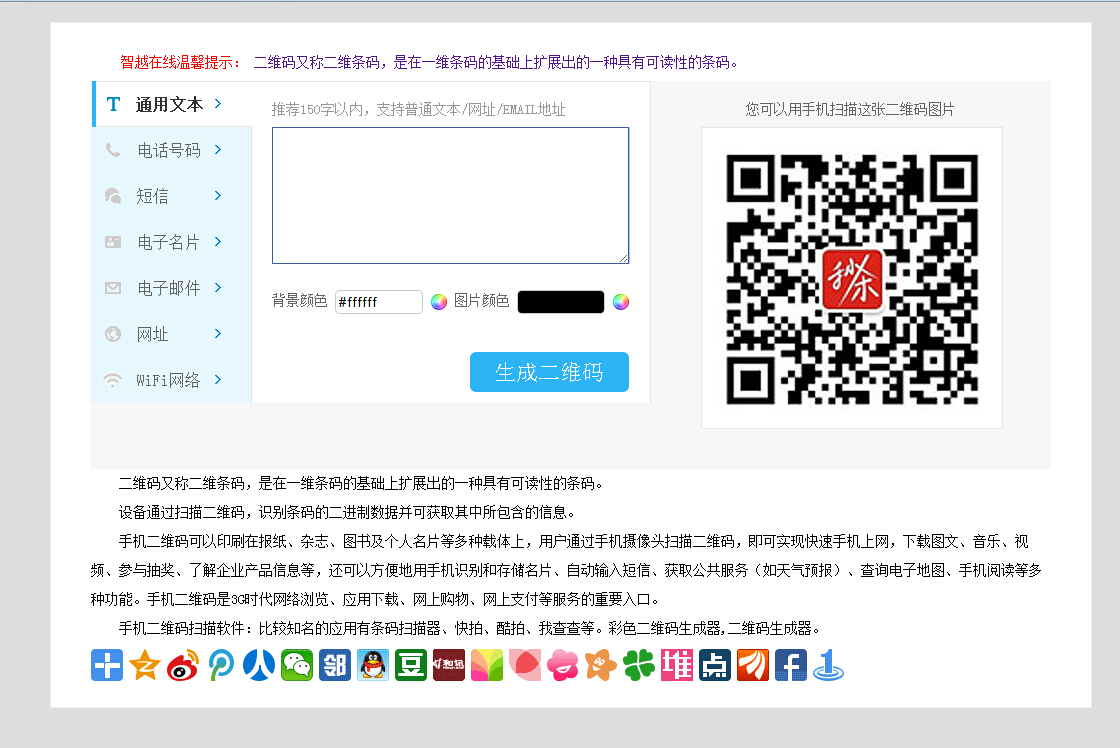Click the Facebook share icon
The height and width of the screenshot is (748, 1120).
pos(791,665)
